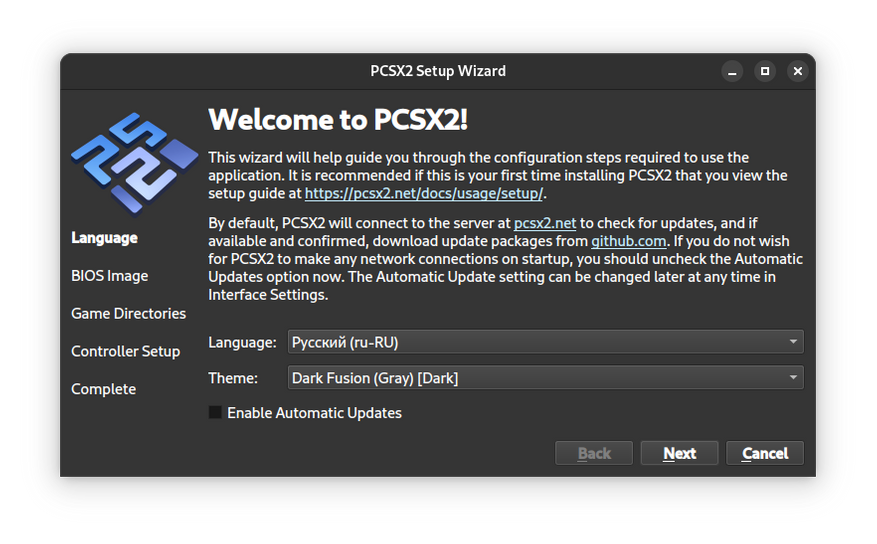The image size is (877, 544).
Task: Minimize the Setup Wizard window
Action: click(x=732, y=72)
